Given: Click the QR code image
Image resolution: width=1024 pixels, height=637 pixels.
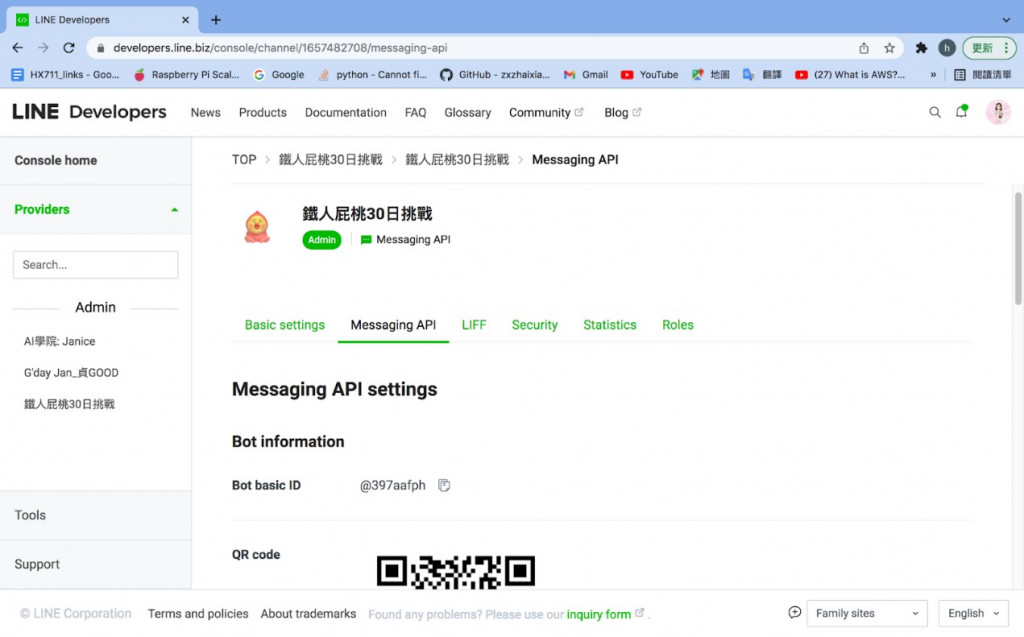Looking at the screenshot, I should tap(456, 572).
